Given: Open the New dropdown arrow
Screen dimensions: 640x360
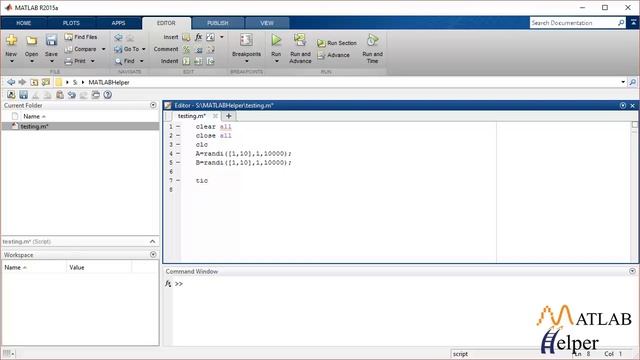Looking at the screenshot, I should pos(11,61).
